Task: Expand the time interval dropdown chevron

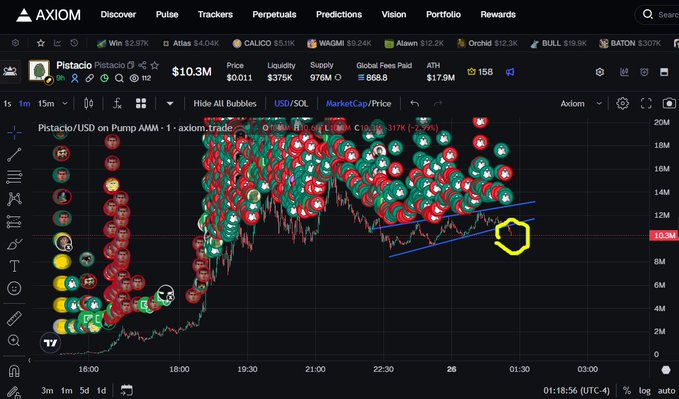Action: [65, 104]
